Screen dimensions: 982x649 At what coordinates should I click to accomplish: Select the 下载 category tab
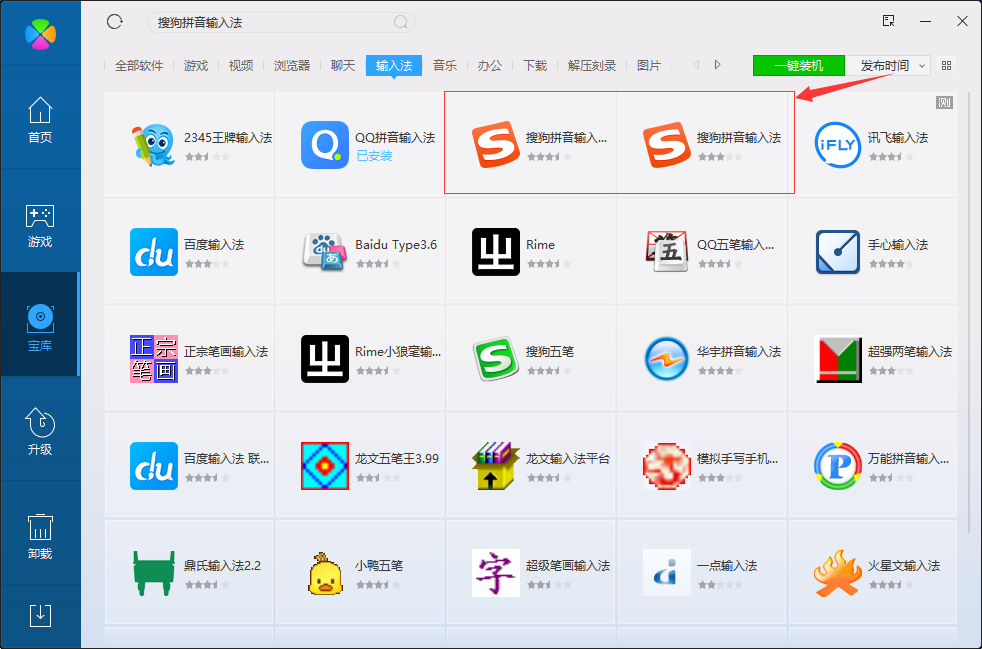535,65
